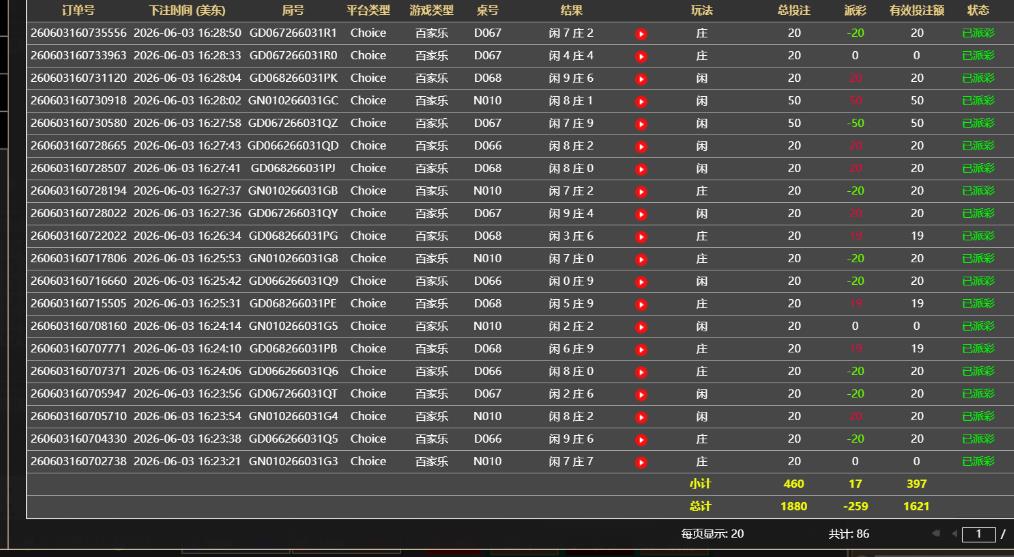Click subtotal valid bet value 397
Viewport: 1014px width, 557px height.
[x=916, y=484]
